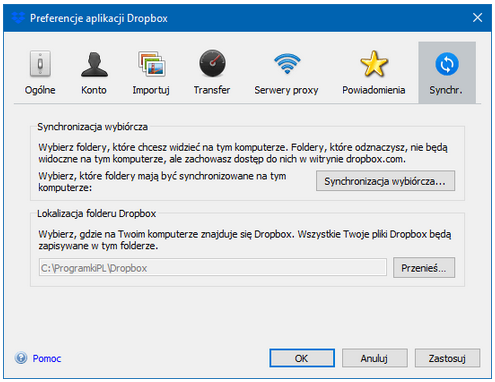Switch to the Konto tab label

pyautogui.click(x=94, y=90)
